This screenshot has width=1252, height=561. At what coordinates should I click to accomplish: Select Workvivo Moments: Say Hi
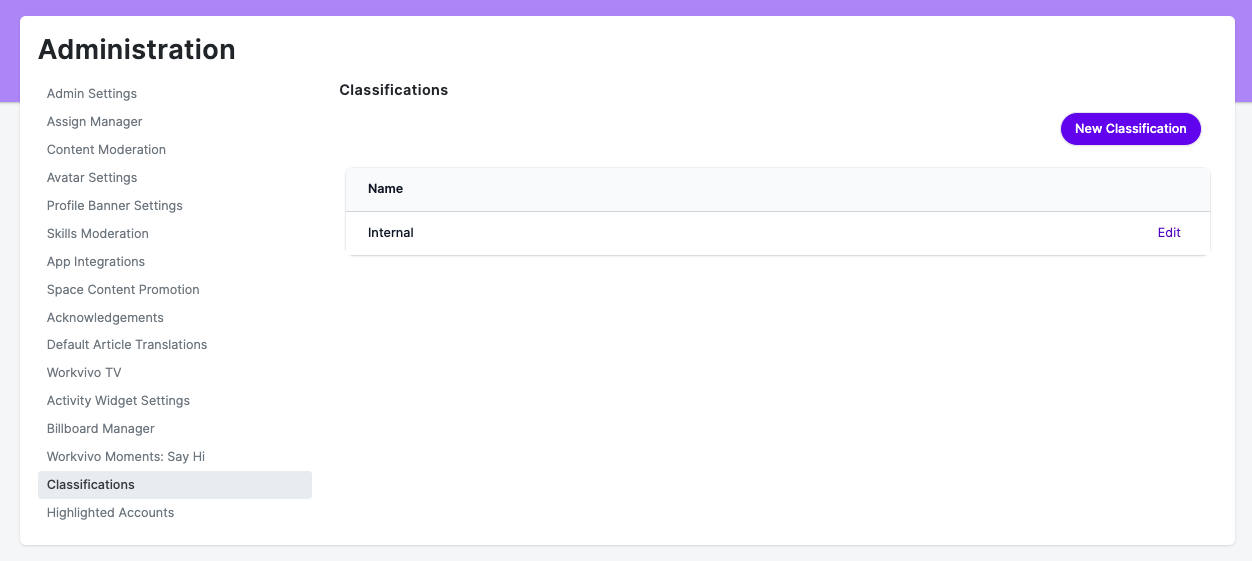pos(126,457)
